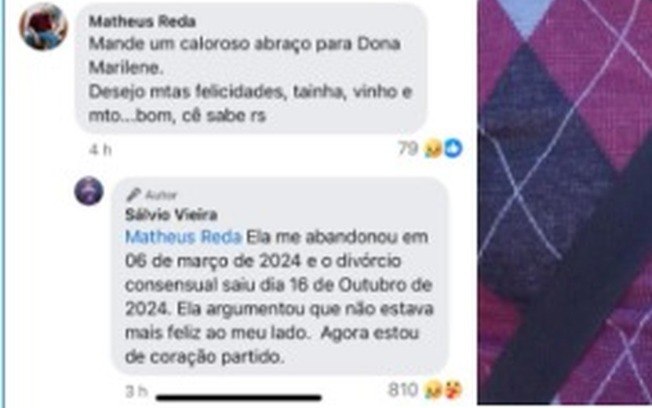
Task: Open the 3 h reply timestamp
Action: click(136, 391)
